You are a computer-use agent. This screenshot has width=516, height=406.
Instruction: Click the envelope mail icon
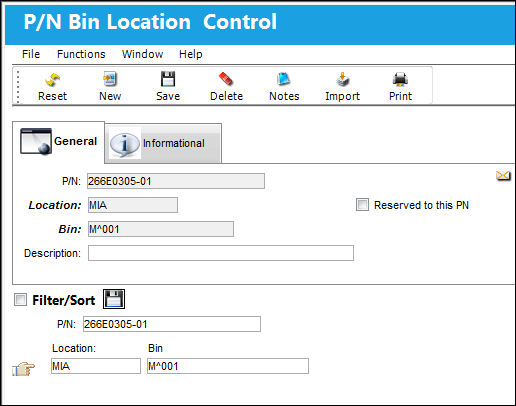pyautogui.click(x=503, y=175)
